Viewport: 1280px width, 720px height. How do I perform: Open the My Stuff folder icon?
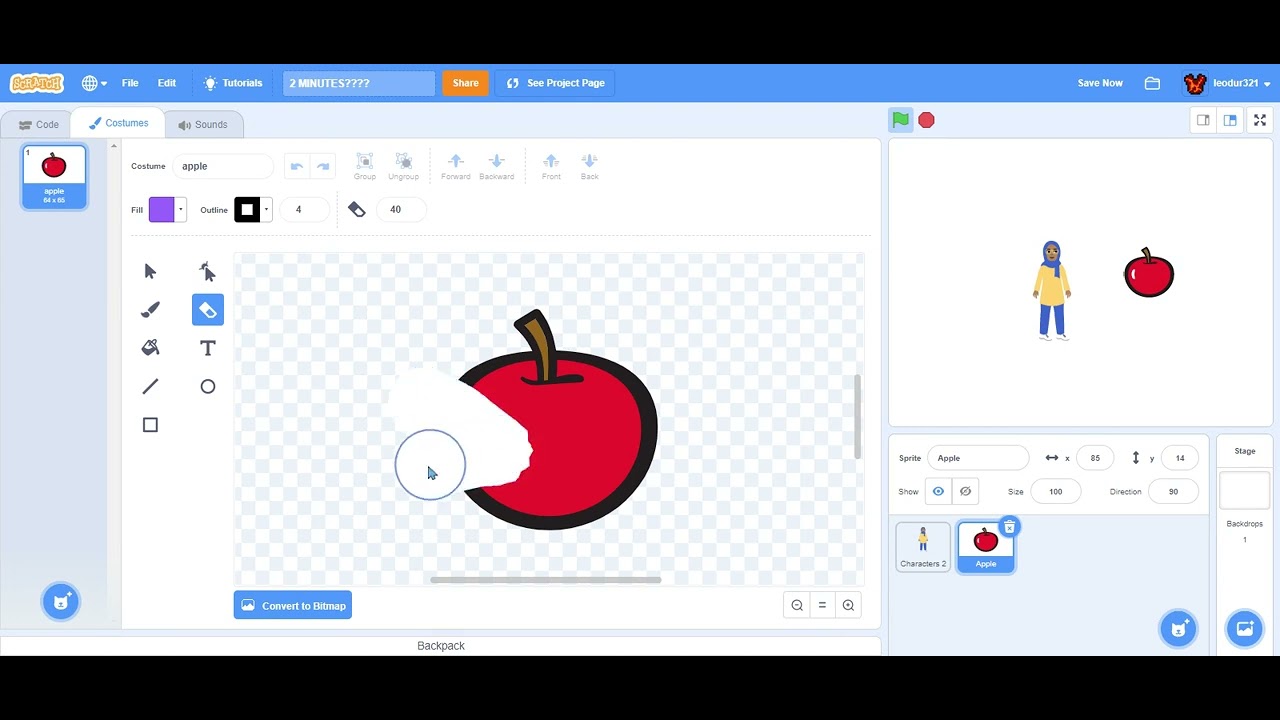1152,83
